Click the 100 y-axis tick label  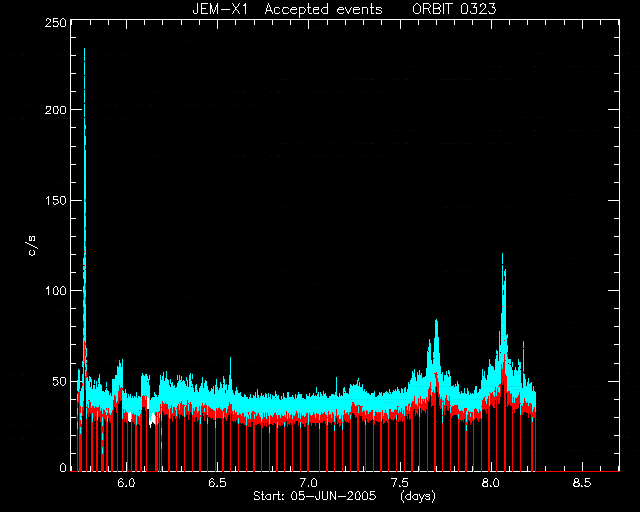(x=56, y=291)
